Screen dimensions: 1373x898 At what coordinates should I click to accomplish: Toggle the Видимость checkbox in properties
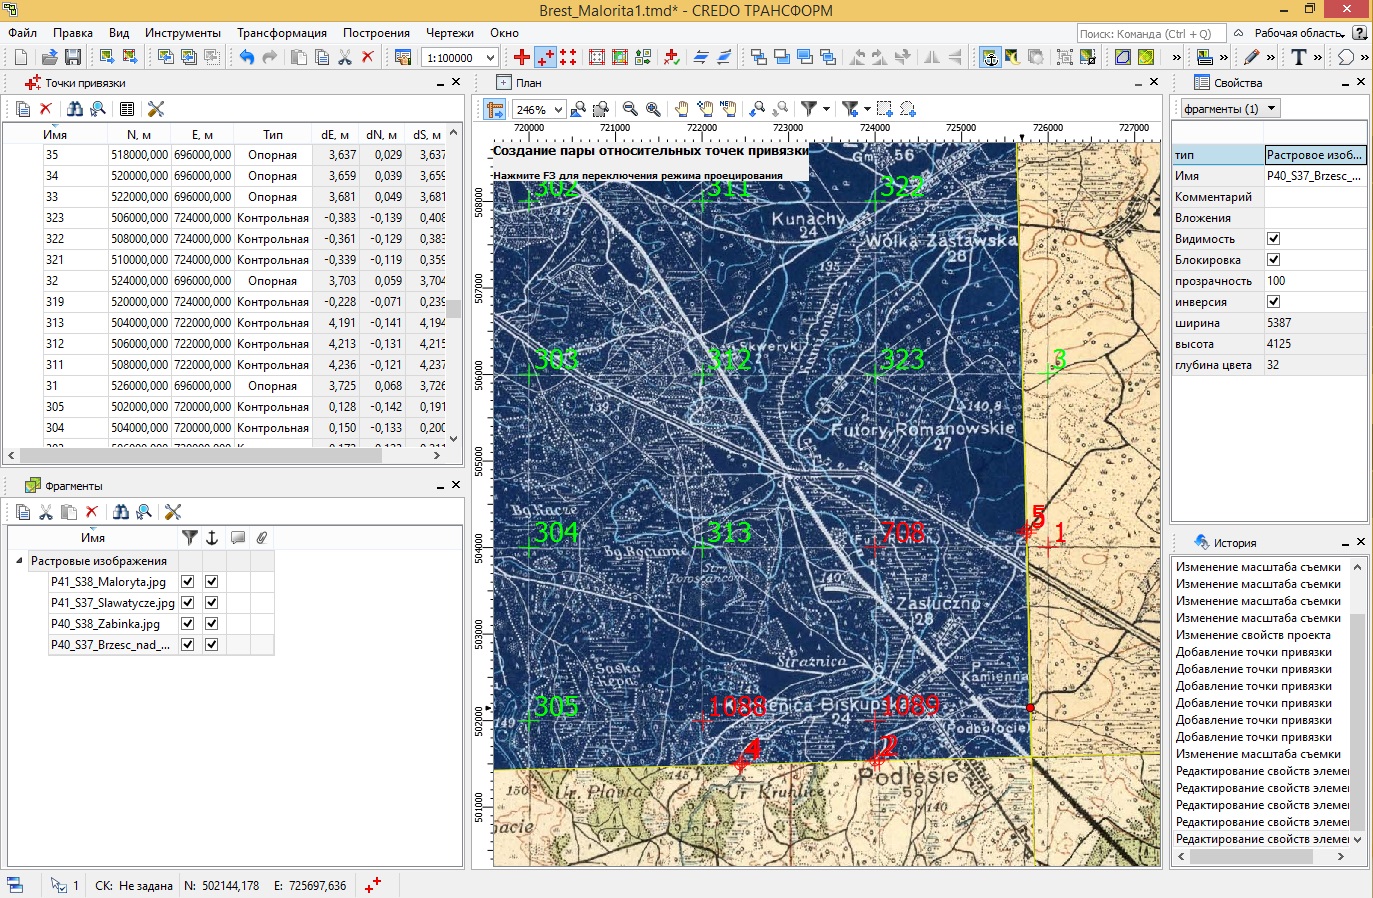[1273, 239]
